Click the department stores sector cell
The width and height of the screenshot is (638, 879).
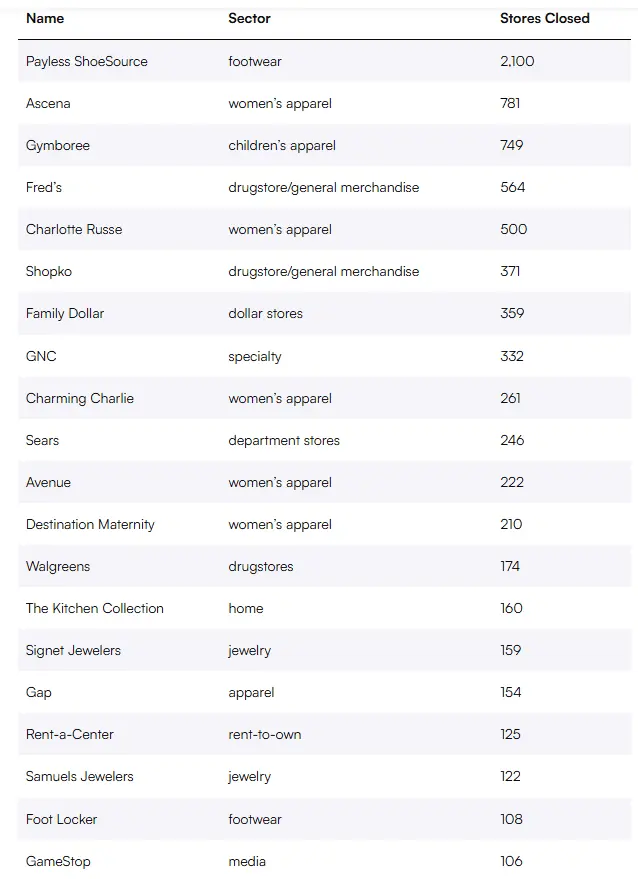[284, 440]
